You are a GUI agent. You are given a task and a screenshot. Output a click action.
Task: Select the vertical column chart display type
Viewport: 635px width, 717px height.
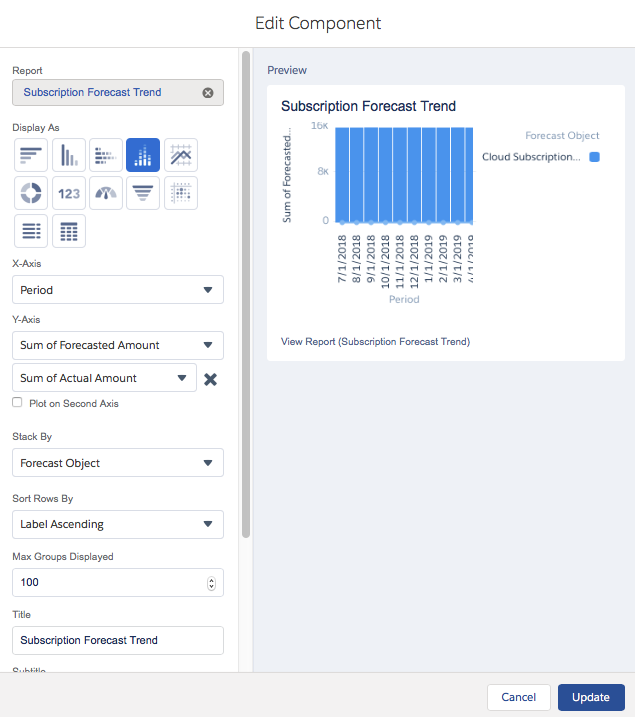coord(68,155)
